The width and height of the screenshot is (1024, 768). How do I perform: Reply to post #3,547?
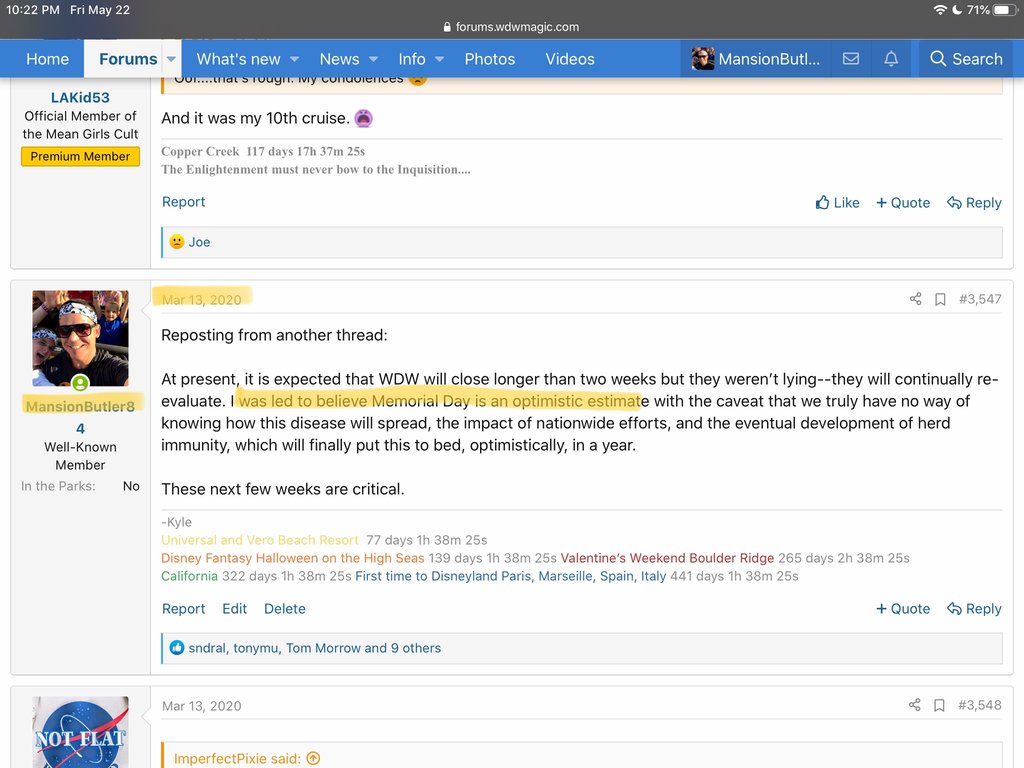tap(974, 608)
